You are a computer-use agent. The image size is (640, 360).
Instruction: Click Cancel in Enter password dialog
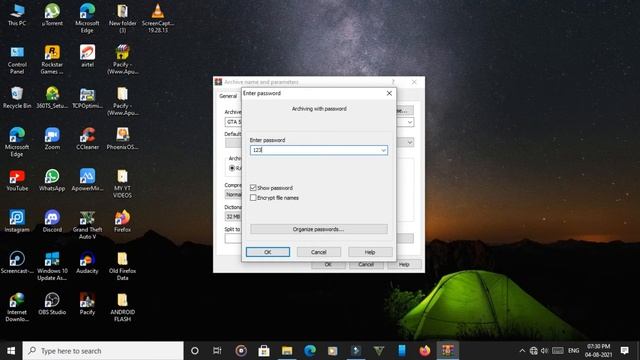tap(319, 252)
